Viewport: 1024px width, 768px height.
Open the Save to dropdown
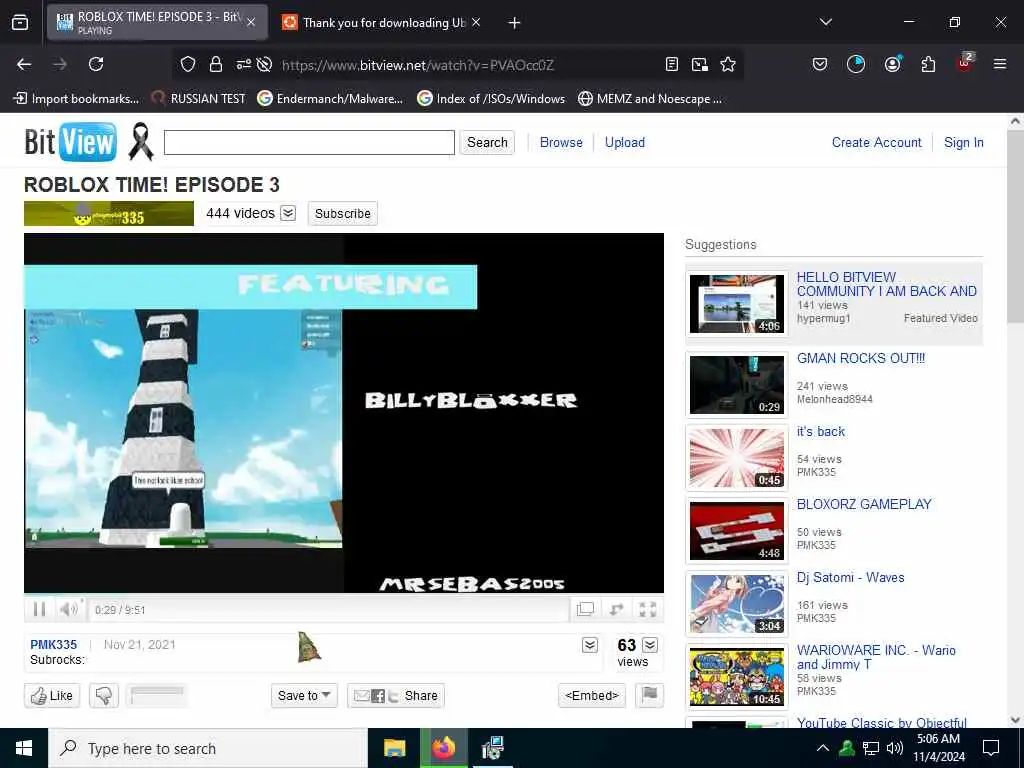click(304, 696)
